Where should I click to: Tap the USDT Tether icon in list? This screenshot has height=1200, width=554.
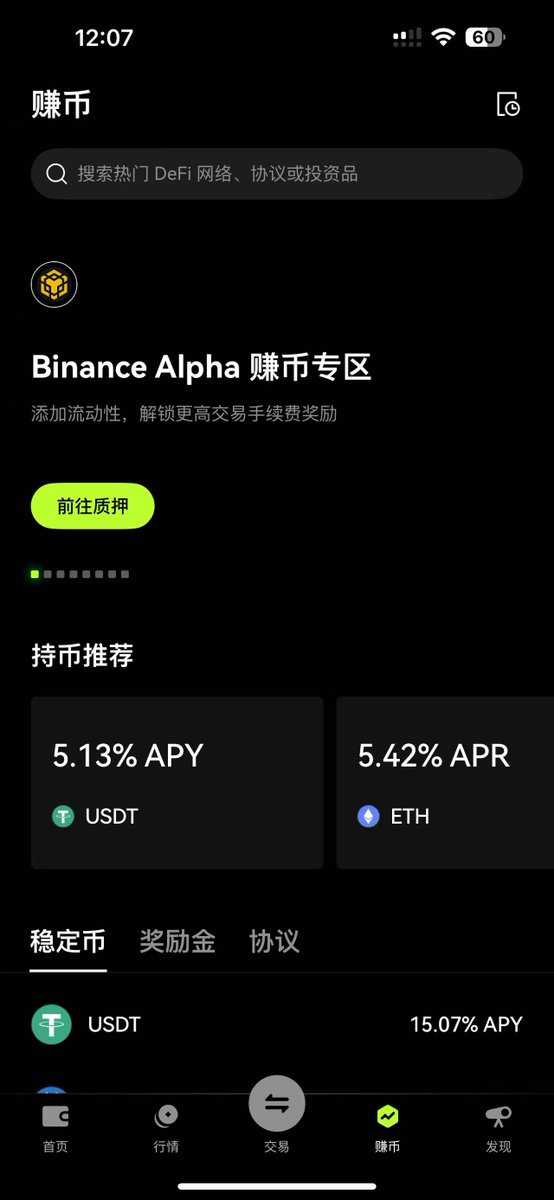point(51,1025)
